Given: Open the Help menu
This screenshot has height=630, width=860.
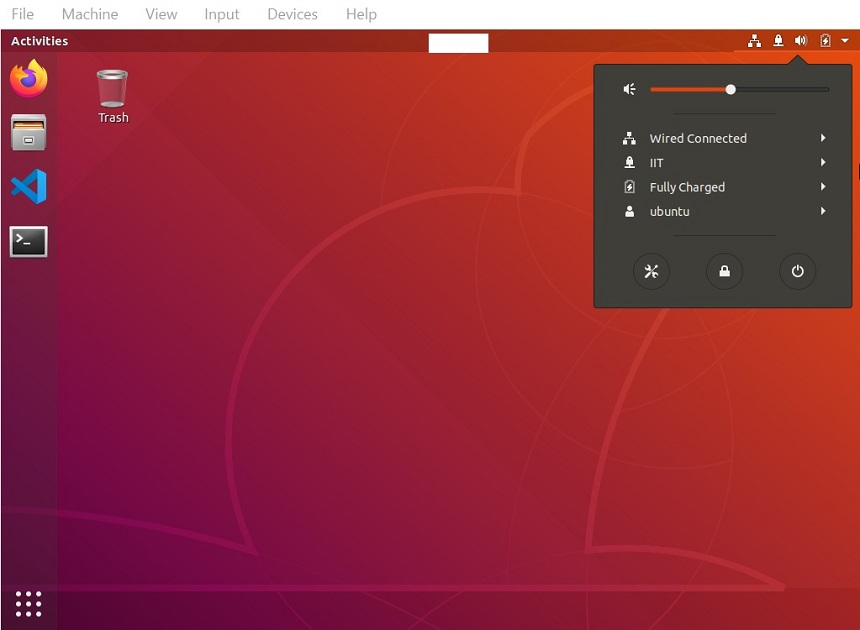Looking at the screenshot, I should 361,14.
